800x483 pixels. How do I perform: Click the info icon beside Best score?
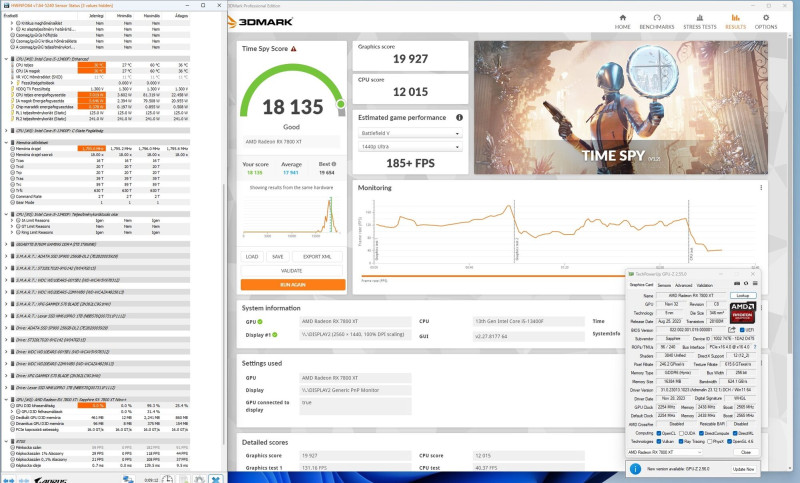pyautogui.click(x=334, y=164)
